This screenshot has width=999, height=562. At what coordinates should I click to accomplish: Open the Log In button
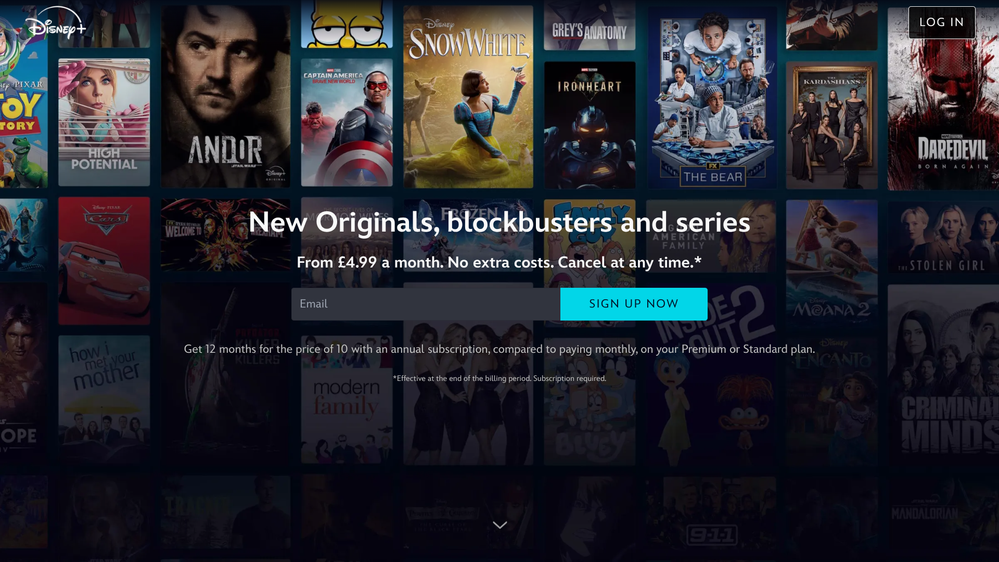(x=941, y=22)
